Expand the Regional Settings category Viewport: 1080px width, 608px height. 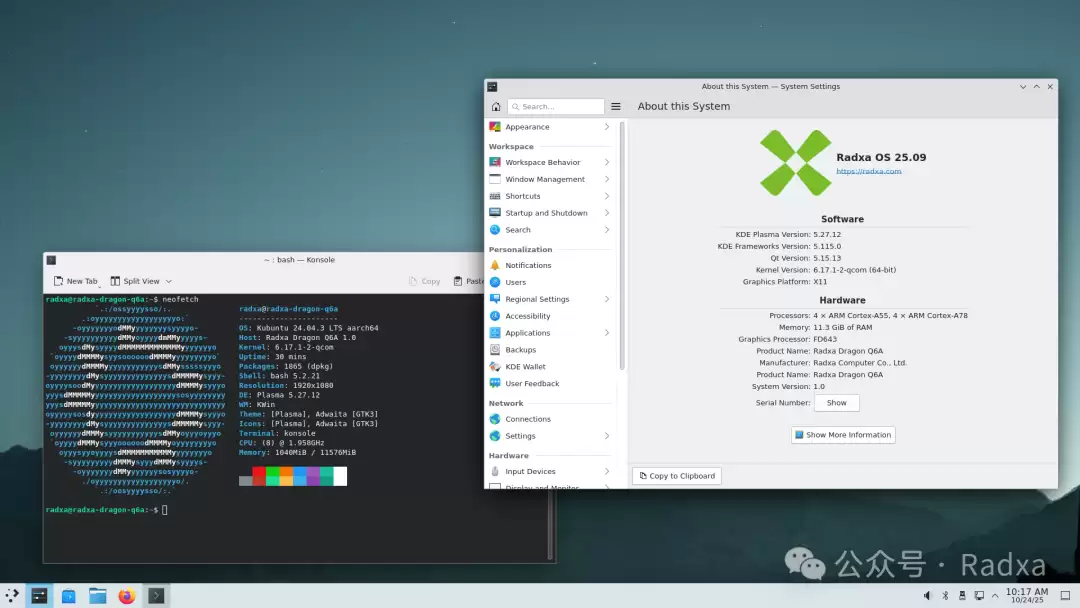[x=550, y=299]
